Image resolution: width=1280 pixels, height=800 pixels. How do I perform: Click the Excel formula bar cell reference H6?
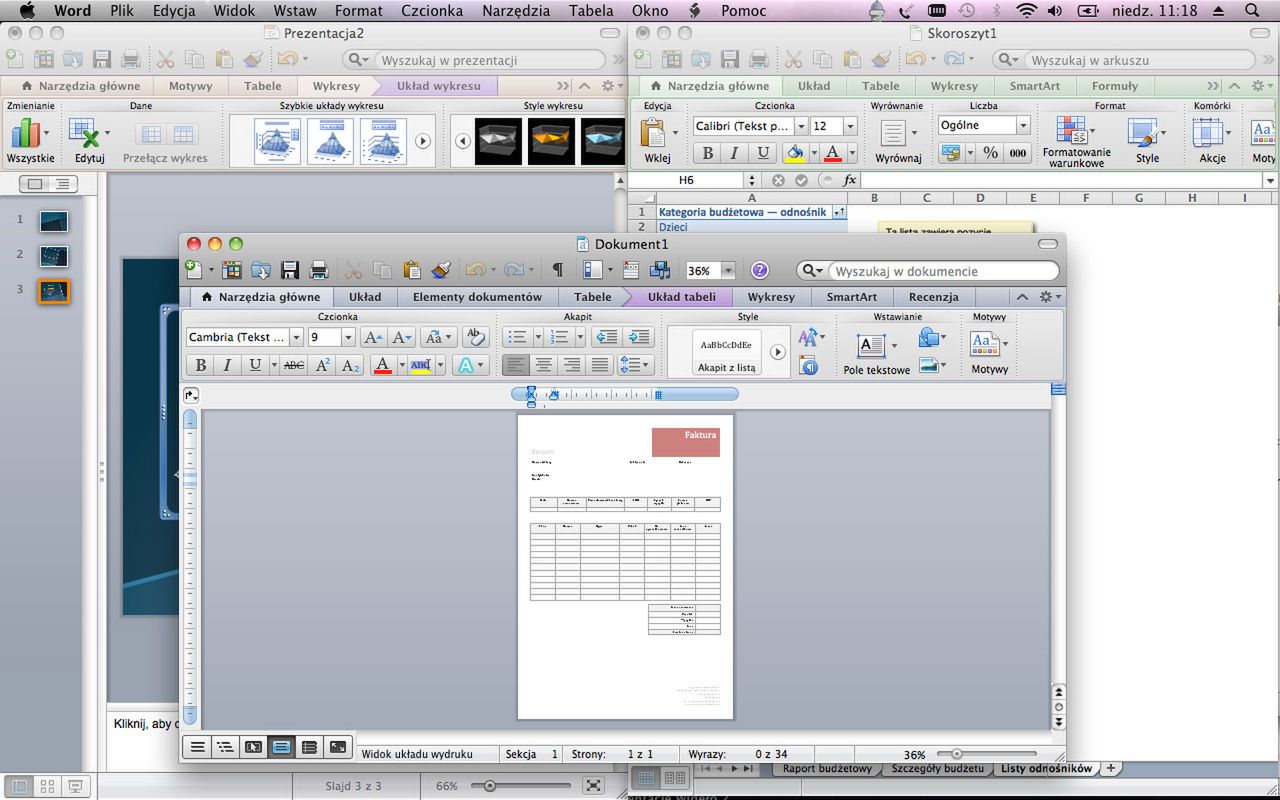coord(686,180)
